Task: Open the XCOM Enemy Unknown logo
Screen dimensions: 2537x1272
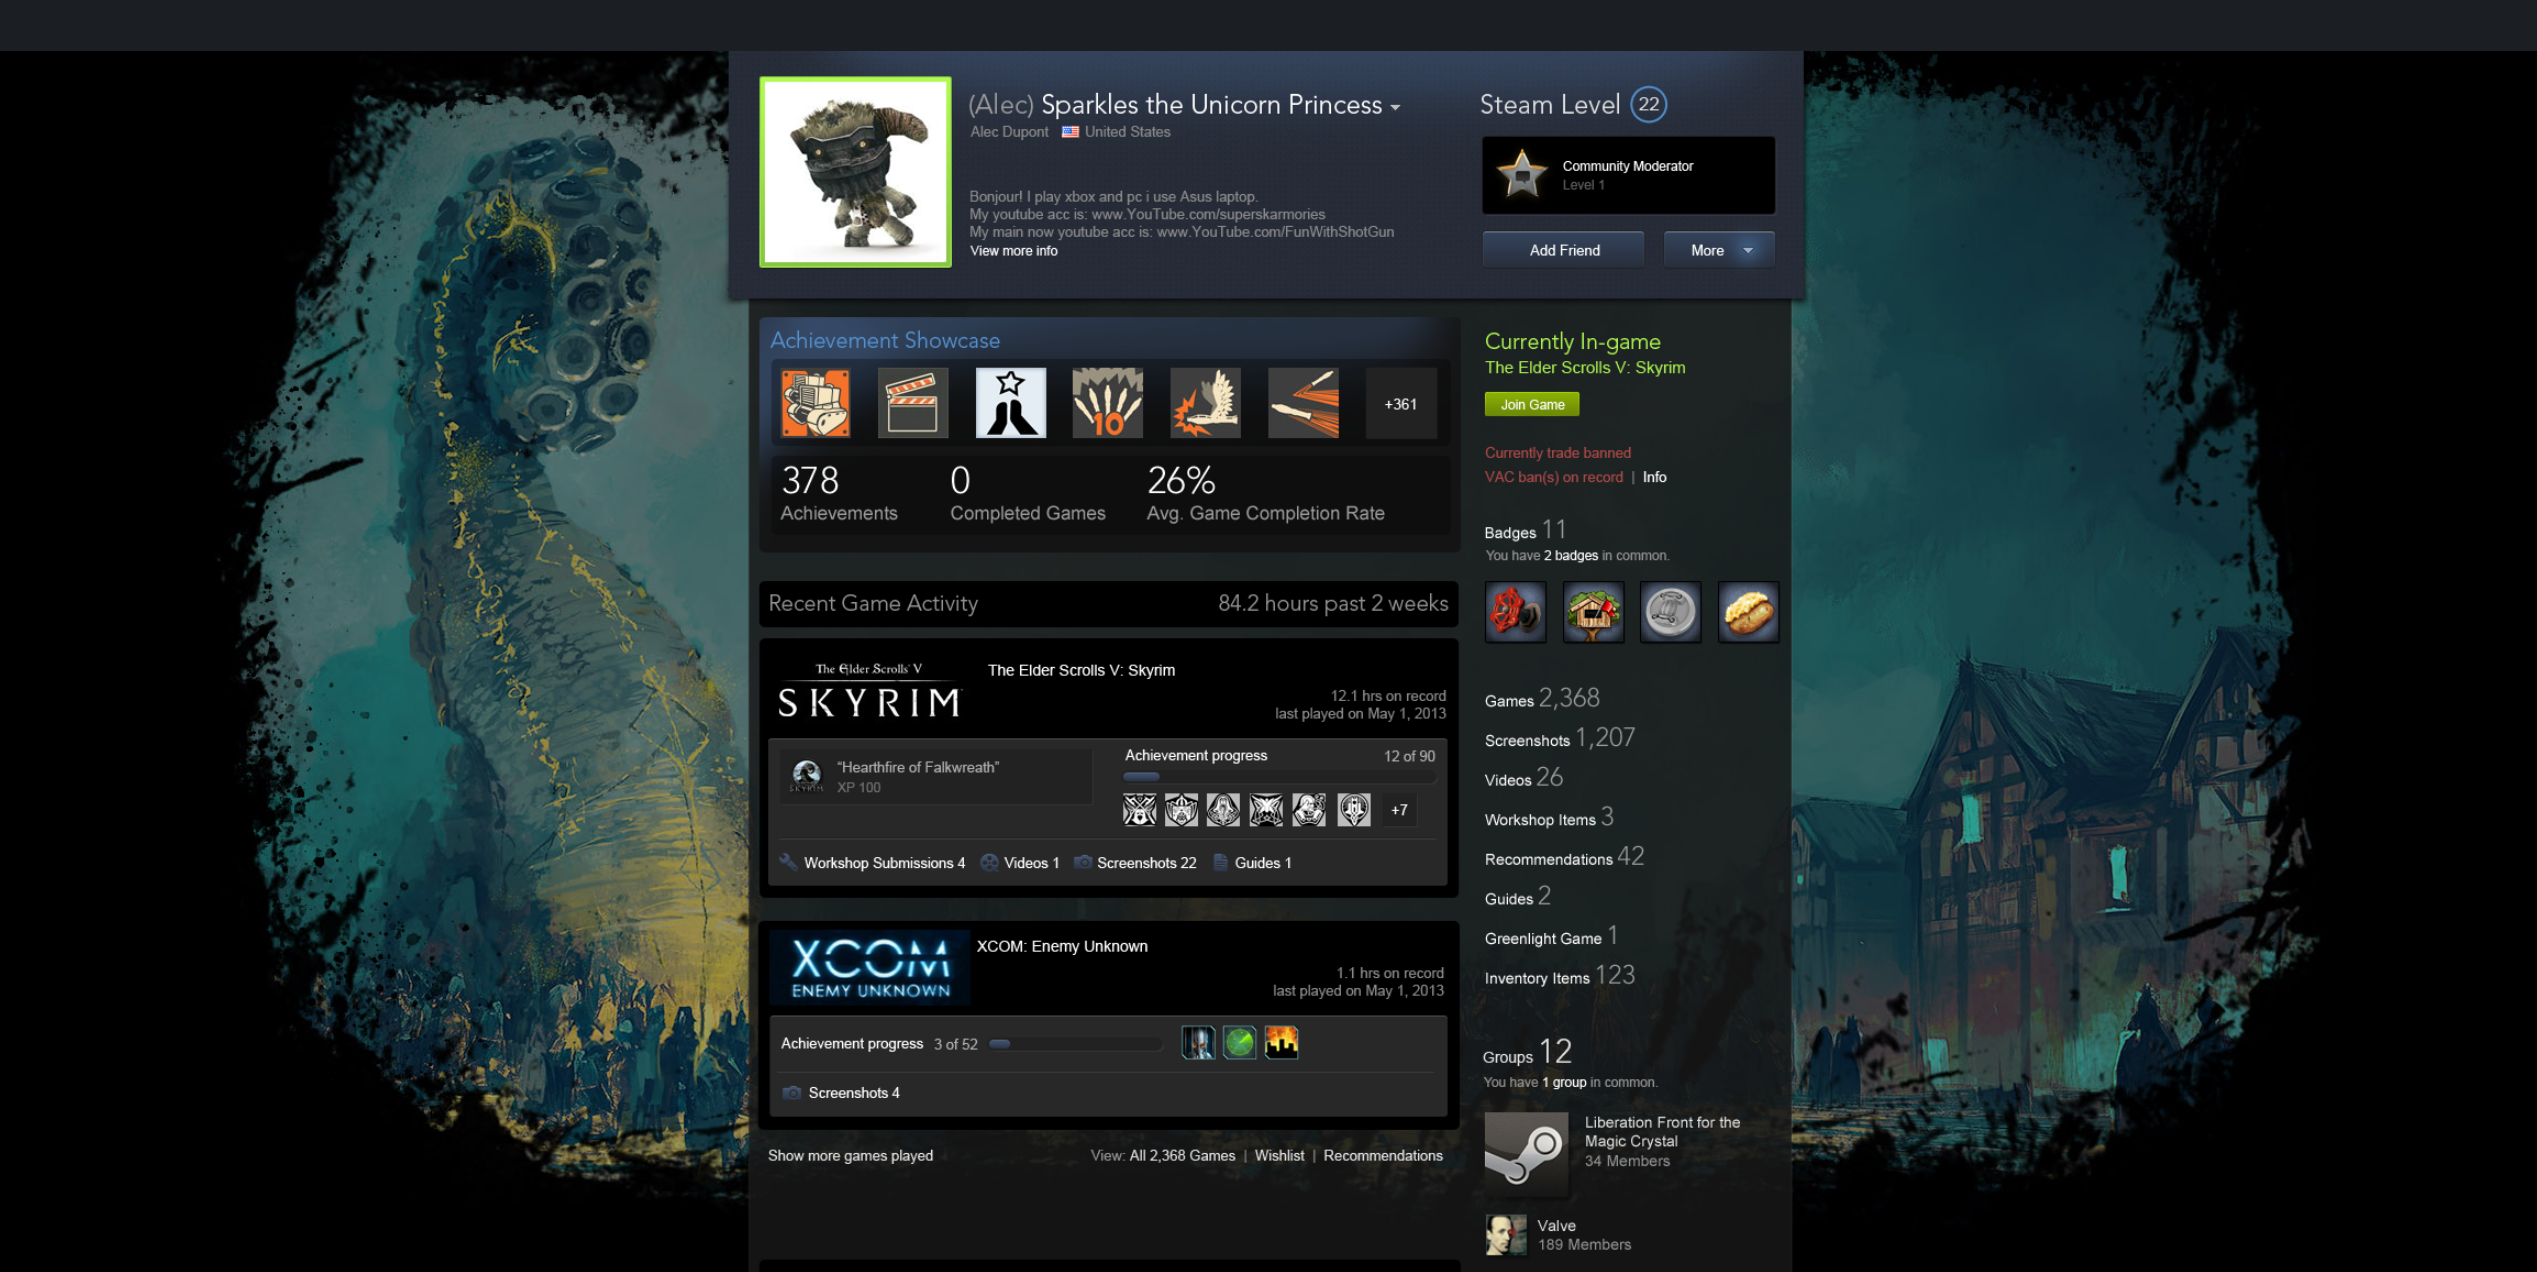Action: click(870, 968)
